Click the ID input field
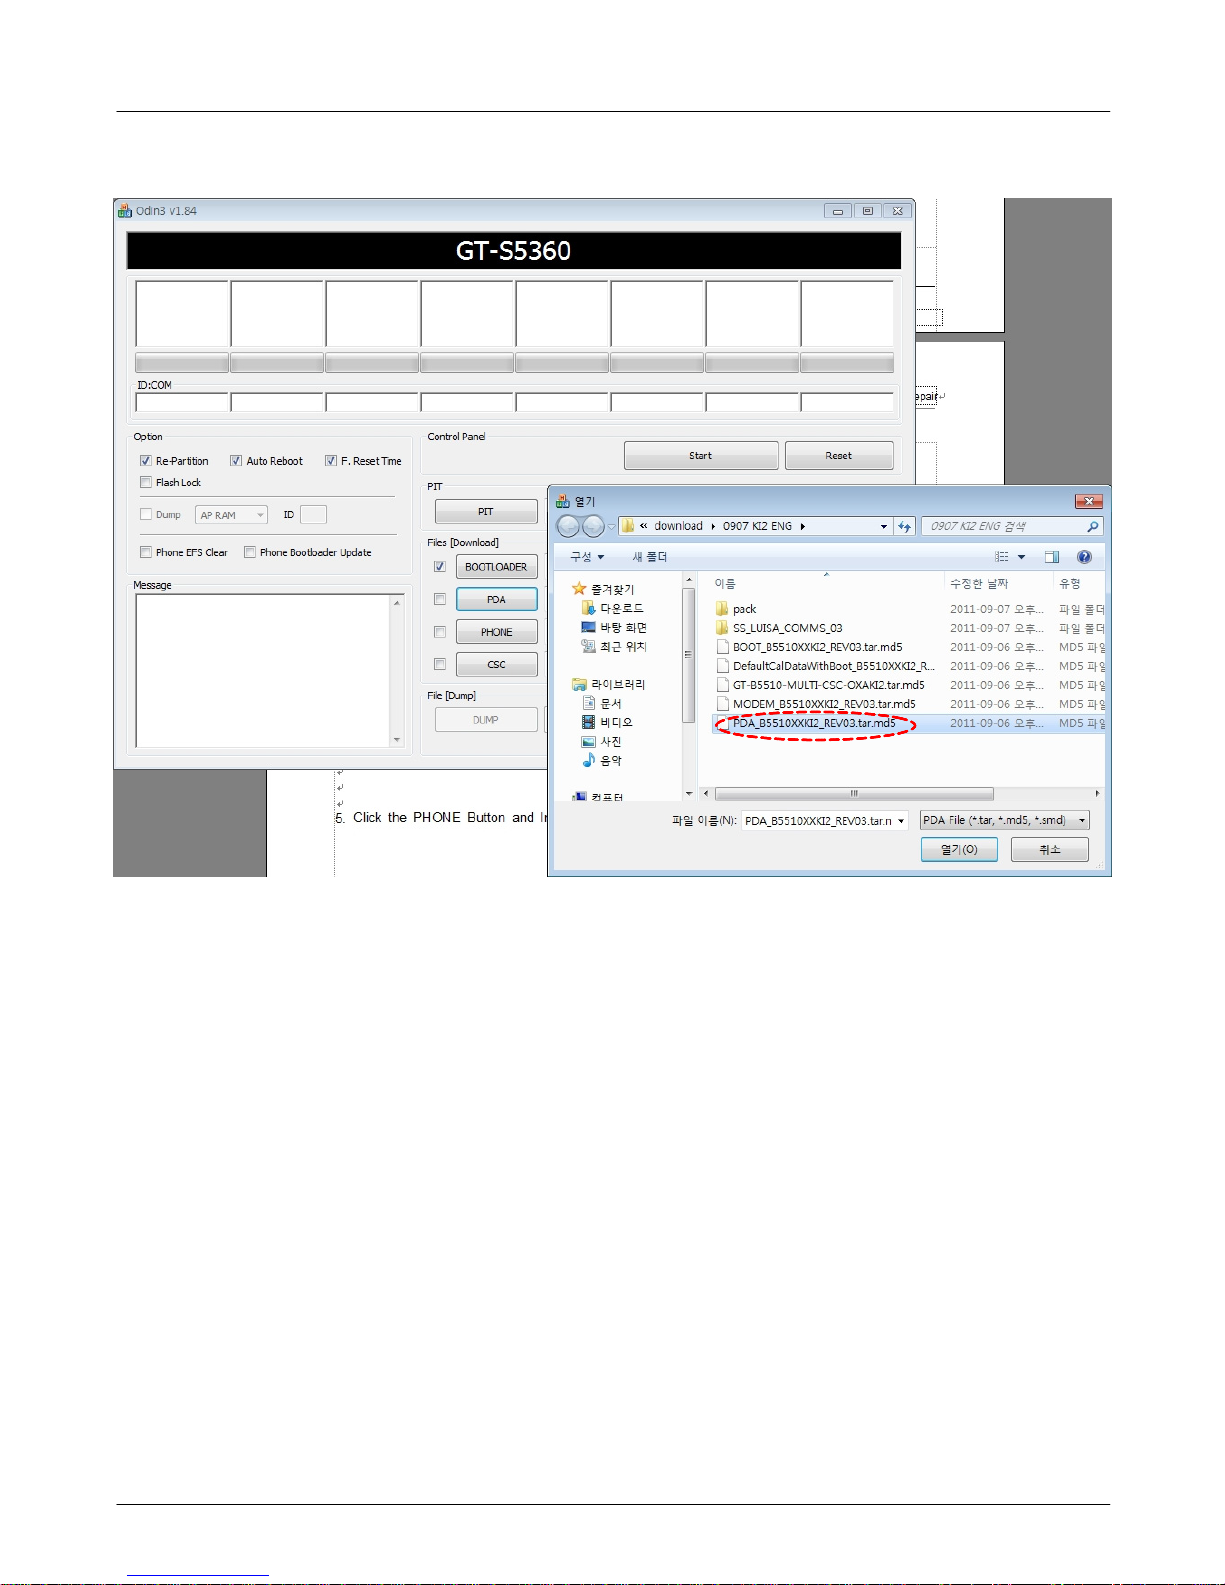This screenshot has width=1225, height=1585. point(313,515)
